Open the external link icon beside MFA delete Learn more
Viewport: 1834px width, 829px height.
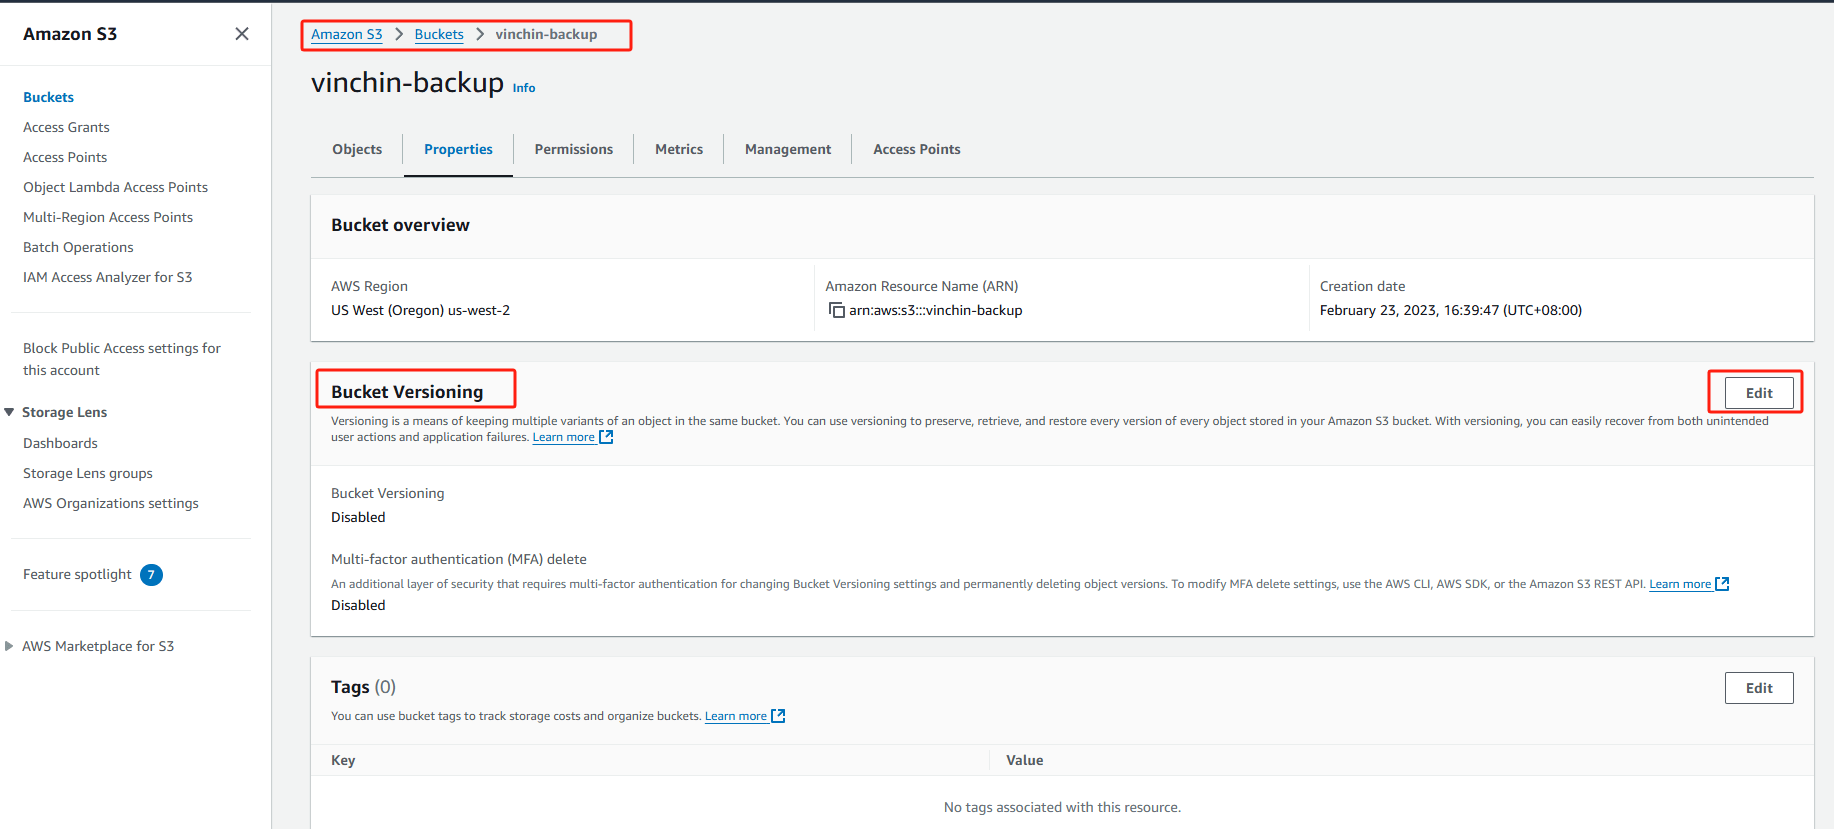[1722, 584]
